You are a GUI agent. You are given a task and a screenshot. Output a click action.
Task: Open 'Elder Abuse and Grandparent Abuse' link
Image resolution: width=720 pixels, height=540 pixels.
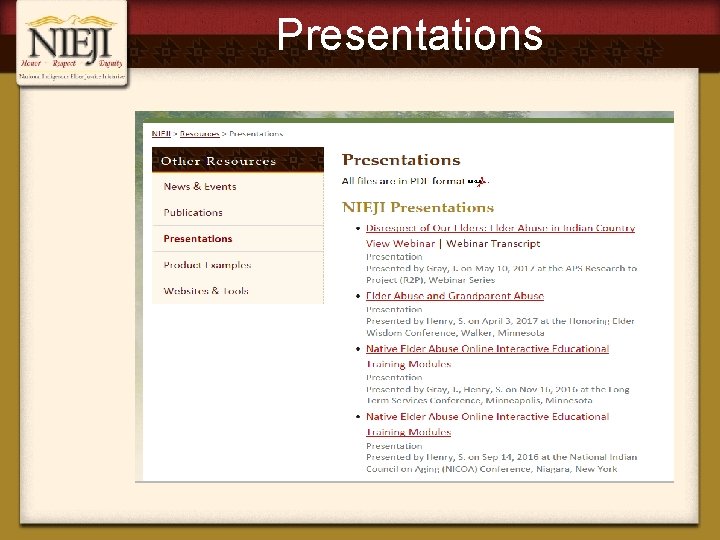pyautogui.click(x=455, y=296)
